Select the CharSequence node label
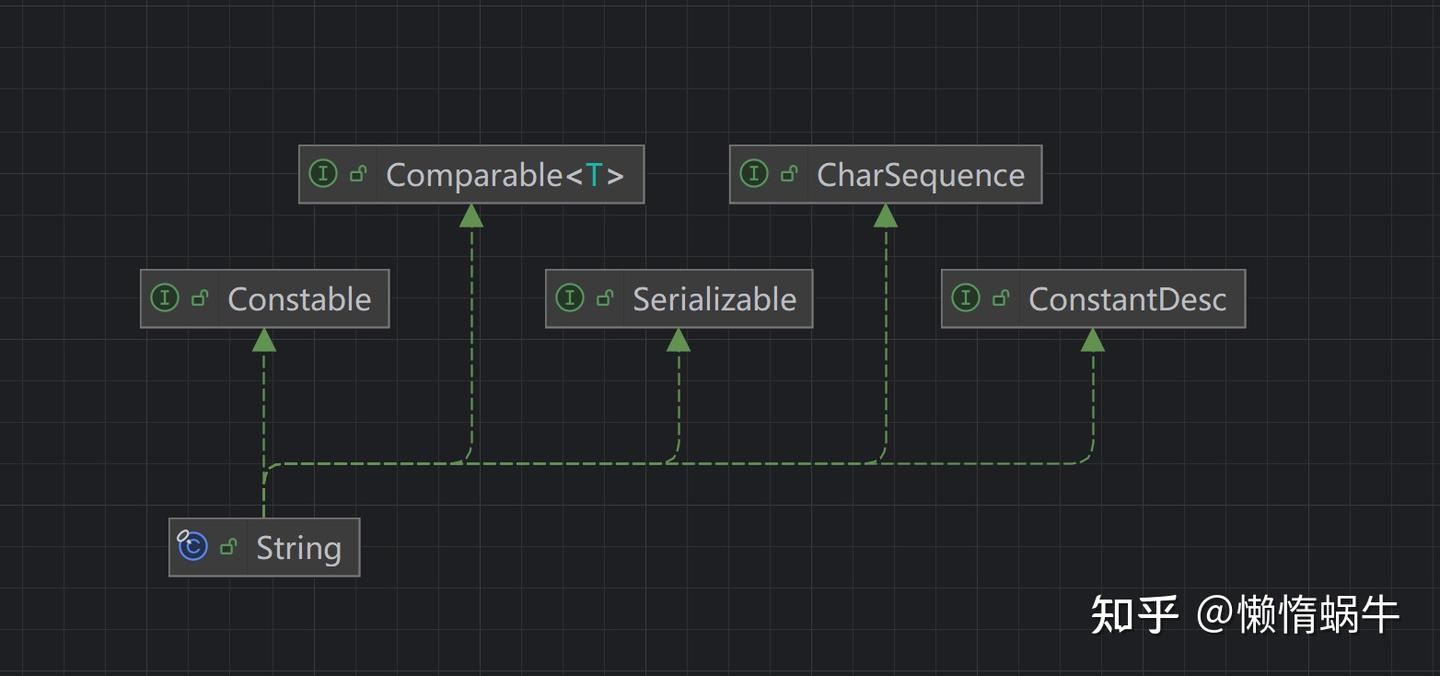 click(x=920, y=175)
